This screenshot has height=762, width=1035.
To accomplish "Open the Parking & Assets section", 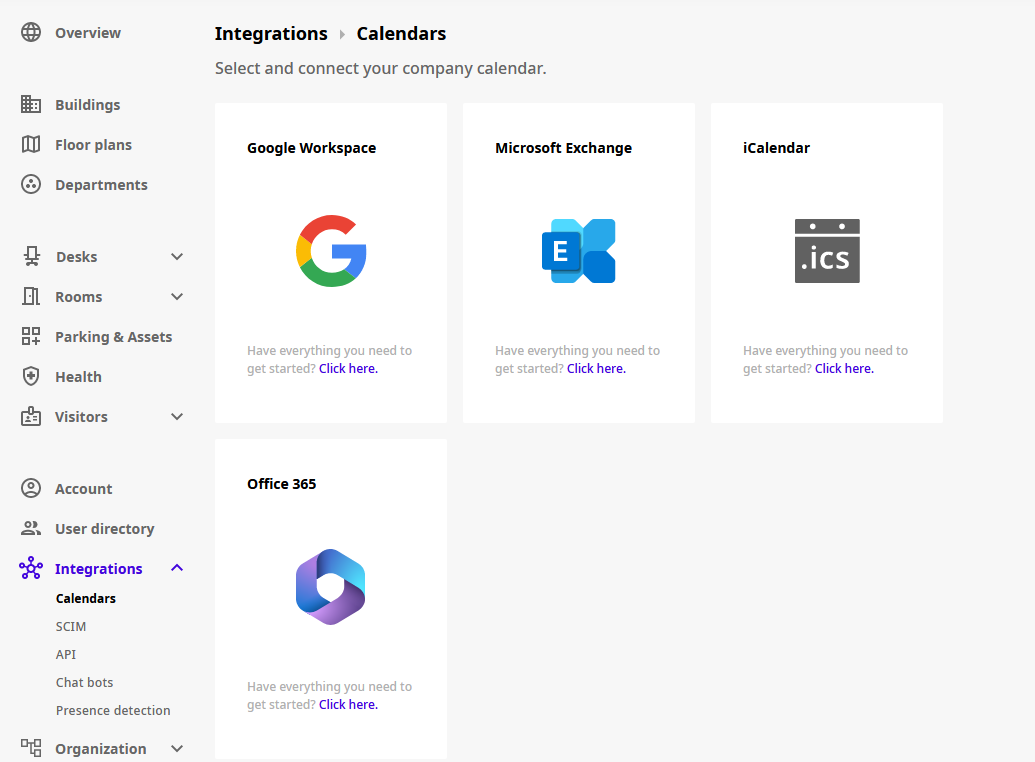I will click(x=31, y=336).
